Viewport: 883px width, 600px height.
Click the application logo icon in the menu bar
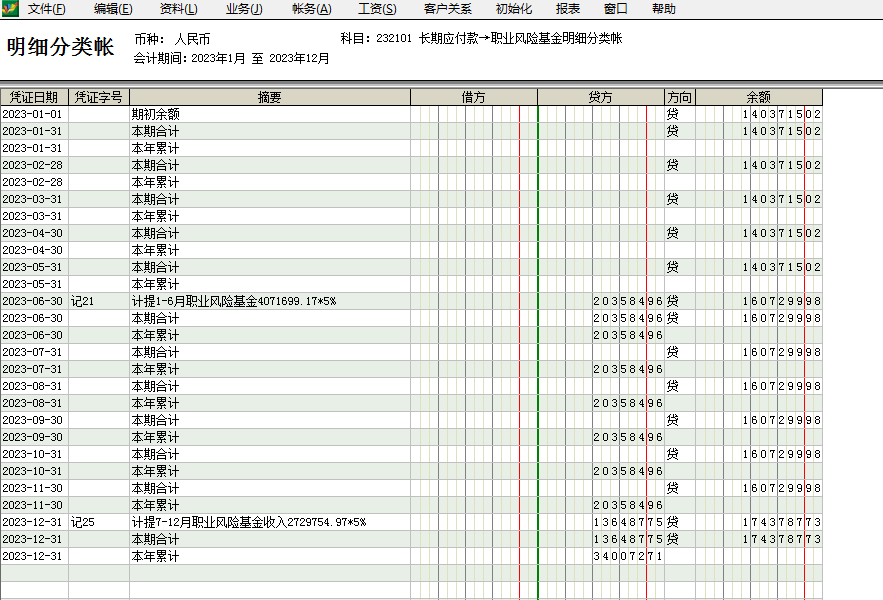coord(10,9)
